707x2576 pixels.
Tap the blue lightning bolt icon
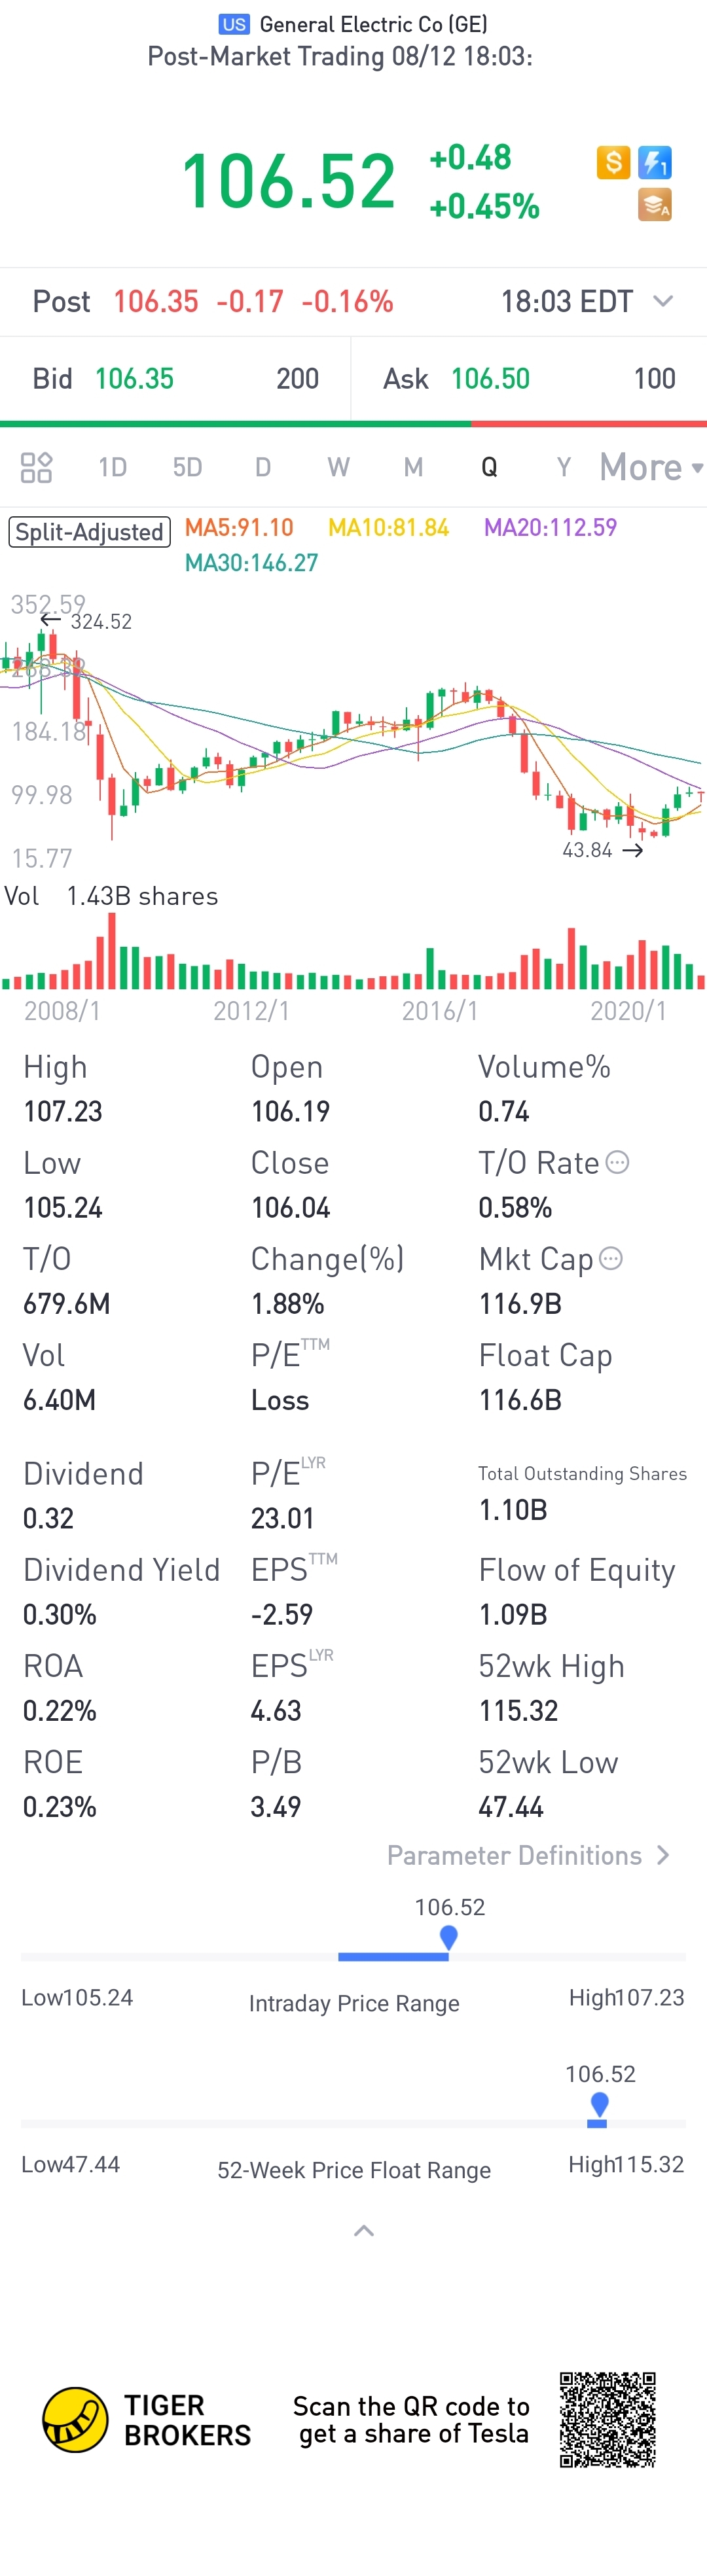[x=655, y=162]
